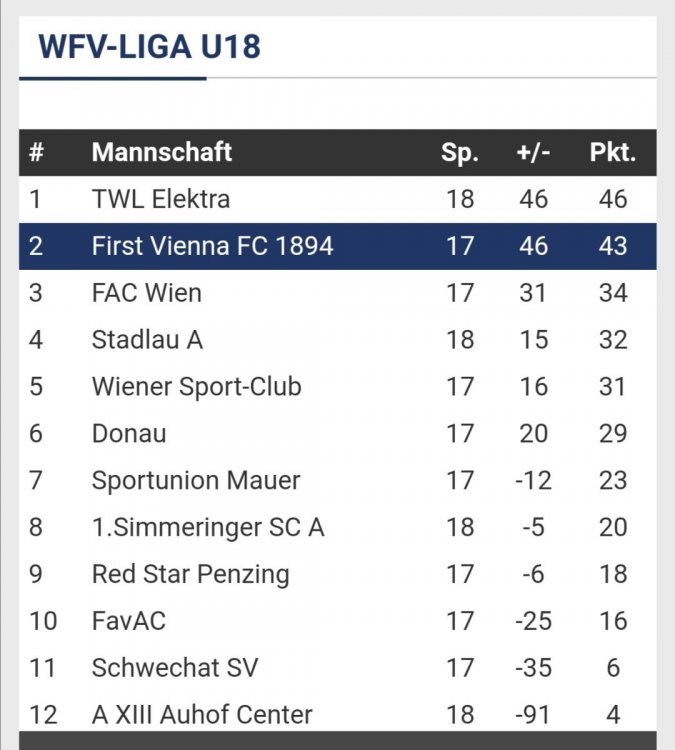Viewport: 675px width, 750px height.
Task: Select the A XIII Auhof Center row
Action: [x=338, y=714]
